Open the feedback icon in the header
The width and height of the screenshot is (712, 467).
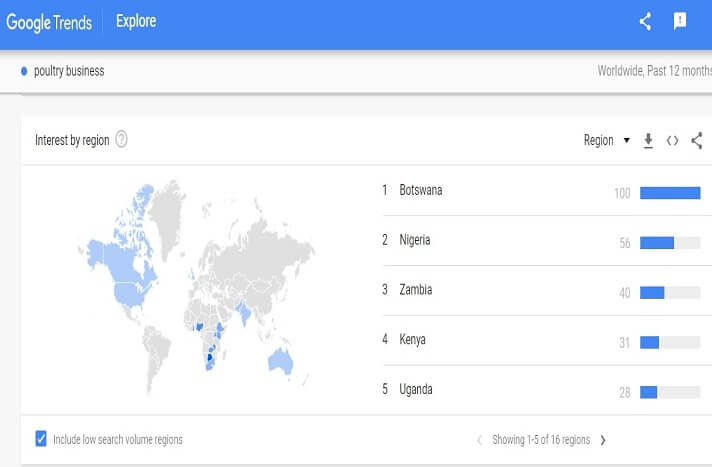tap(680, 22)
